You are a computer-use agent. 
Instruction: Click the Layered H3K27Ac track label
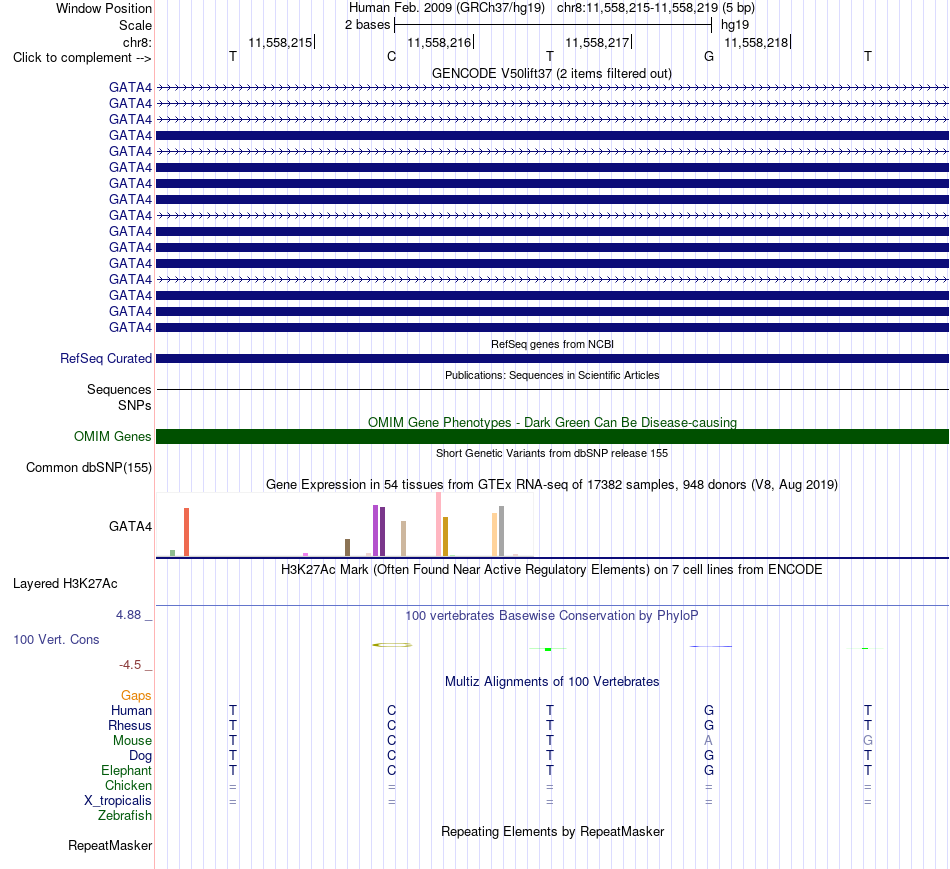(65, 584)
